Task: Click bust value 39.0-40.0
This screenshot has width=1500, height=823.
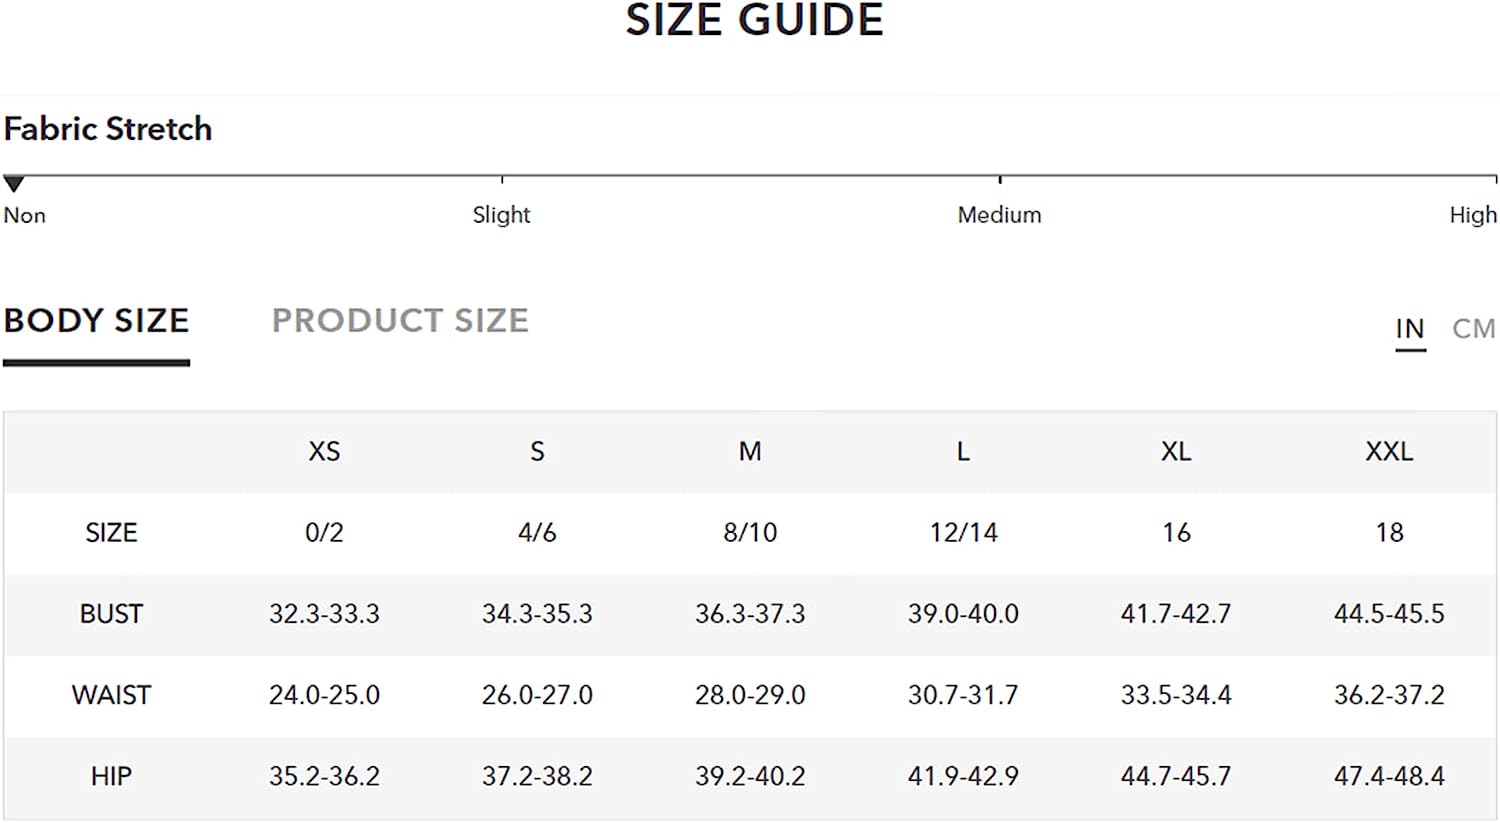Action: [963, 614]
